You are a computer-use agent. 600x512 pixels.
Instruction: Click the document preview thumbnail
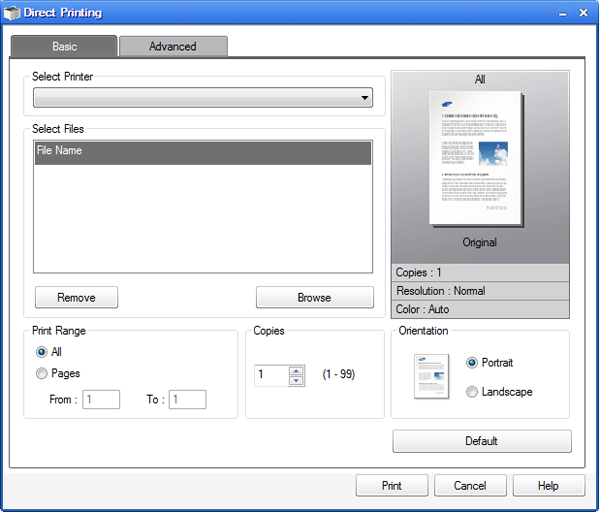pos(476,158)
